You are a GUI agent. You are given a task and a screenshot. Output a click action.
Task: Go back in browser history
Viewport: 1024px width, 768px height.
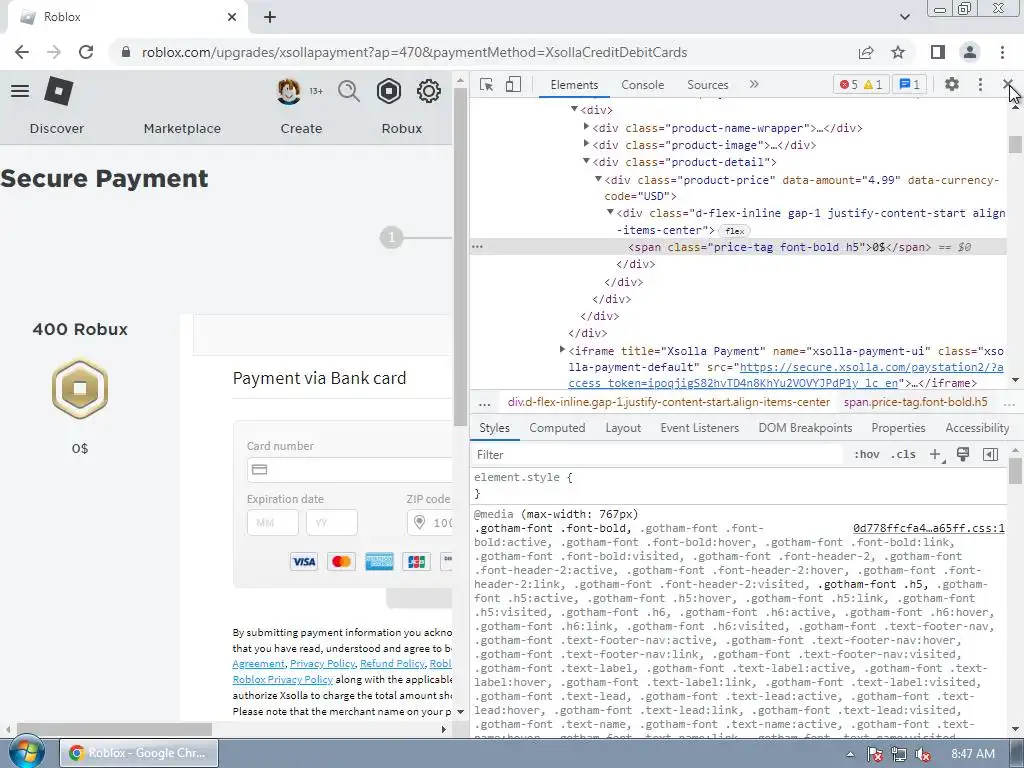pyautogui.click(x=22, y=52)
